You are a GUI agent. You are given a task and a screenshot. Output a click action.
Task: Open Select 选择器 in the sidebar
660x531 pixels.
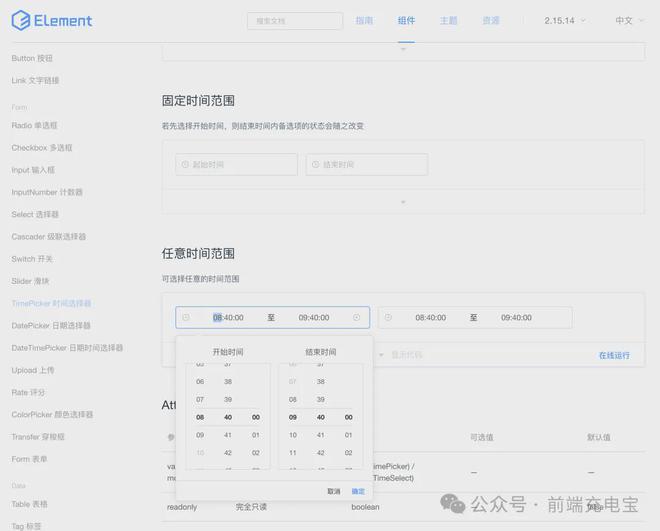coord(35,215)
